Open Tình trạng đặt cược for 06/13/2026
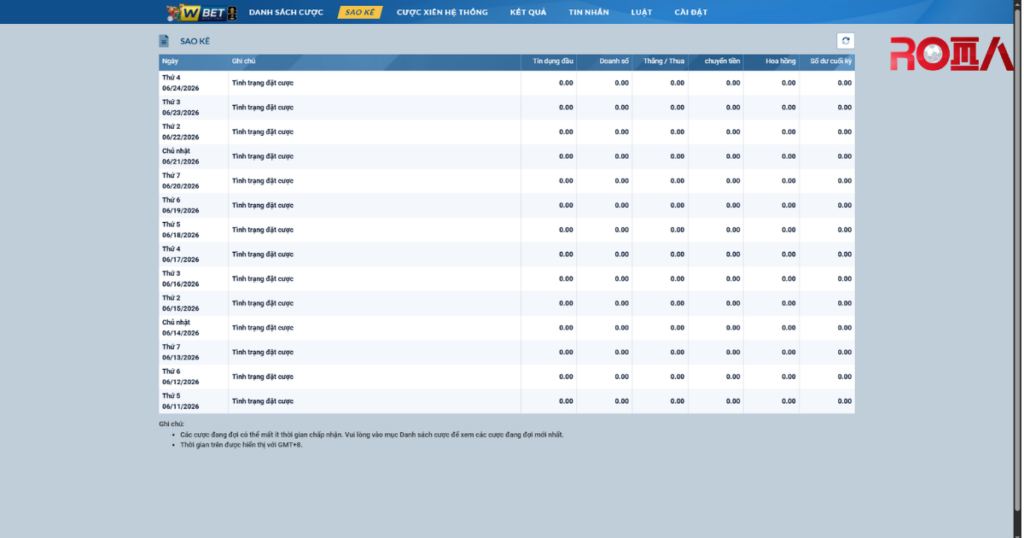The height and width of the screenshot is (538, 1024). [x=263, y=353]
